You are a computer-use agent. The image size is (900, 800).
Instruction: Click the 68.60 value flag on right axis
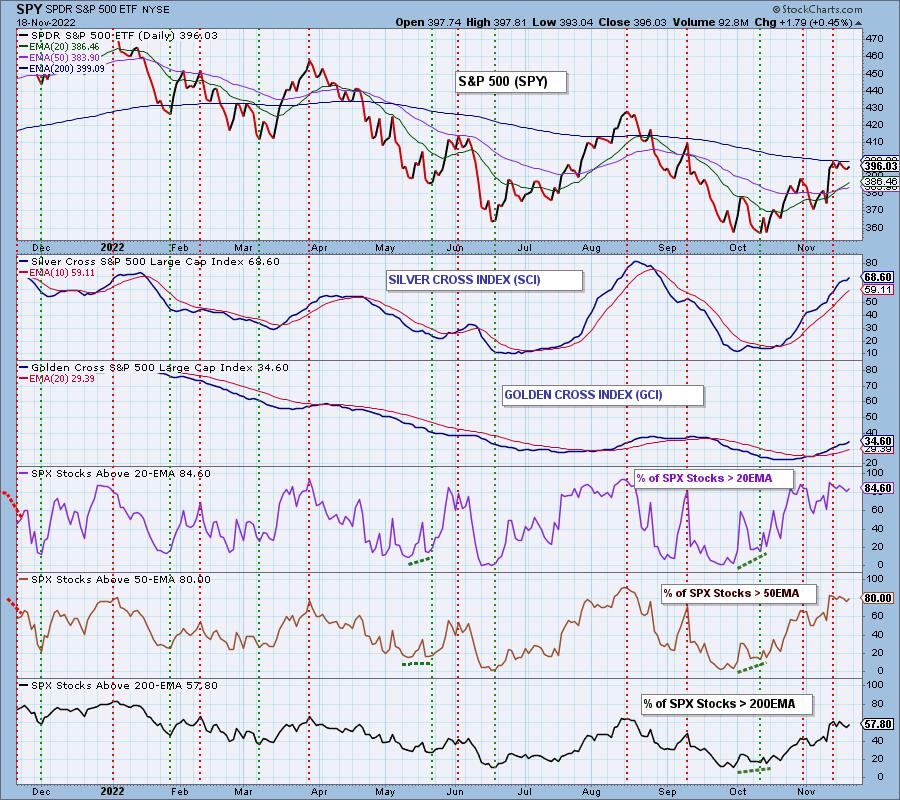(878, 277)
